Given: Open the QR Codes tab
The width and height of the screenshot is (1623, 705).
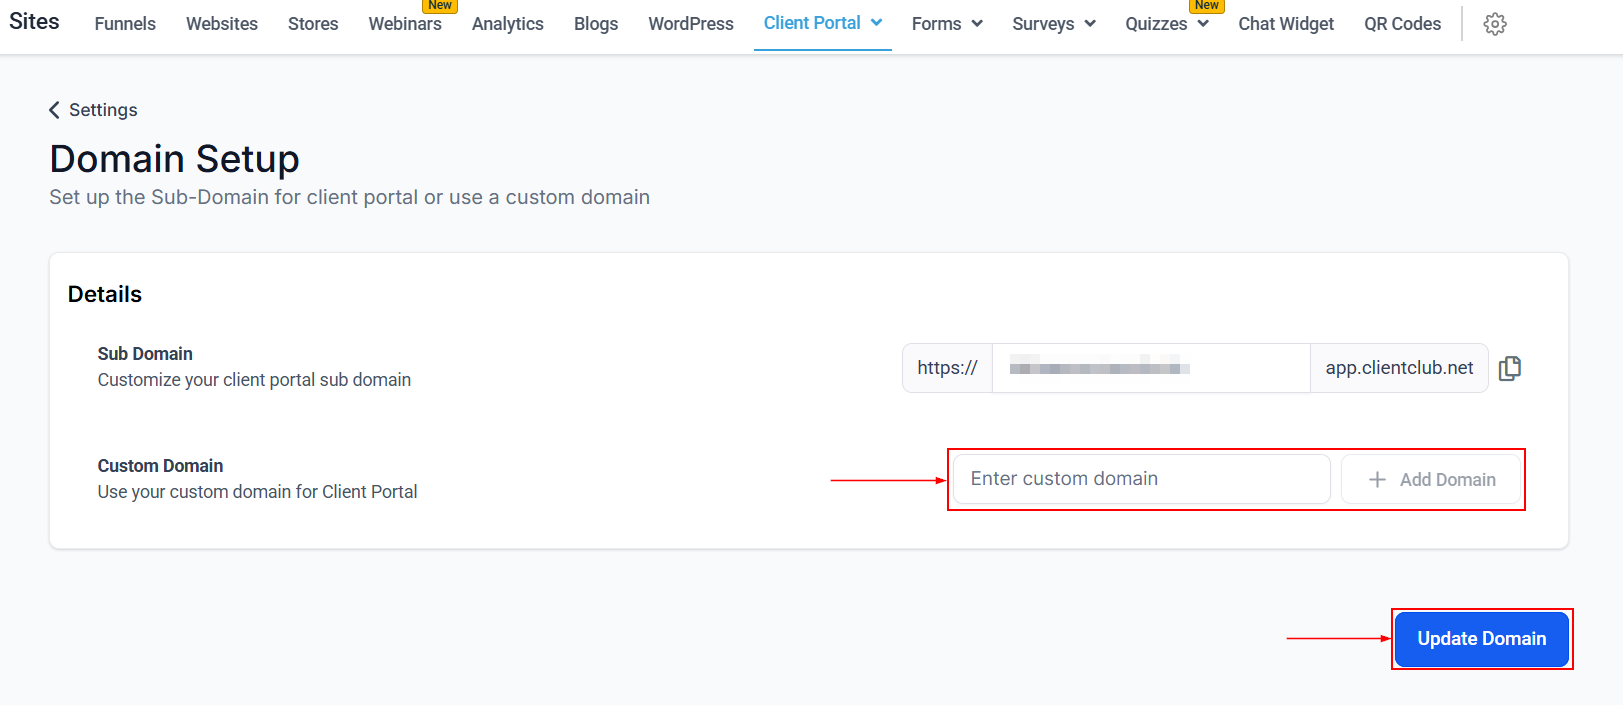Looking at the screenshot, I should pyautogui.click(x=1402, y=24).
